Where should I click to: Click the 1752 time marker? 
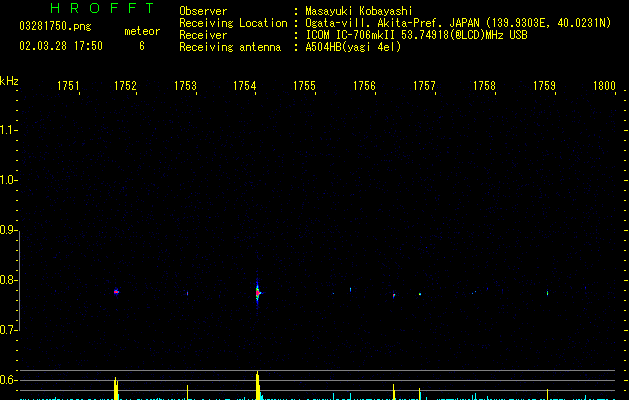(125, 86)
